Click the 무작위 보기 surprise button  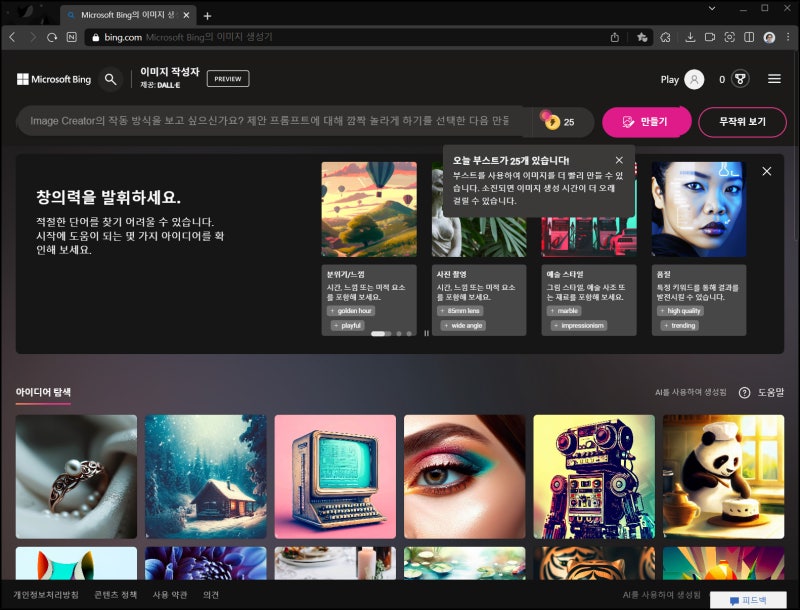(742, 121)
